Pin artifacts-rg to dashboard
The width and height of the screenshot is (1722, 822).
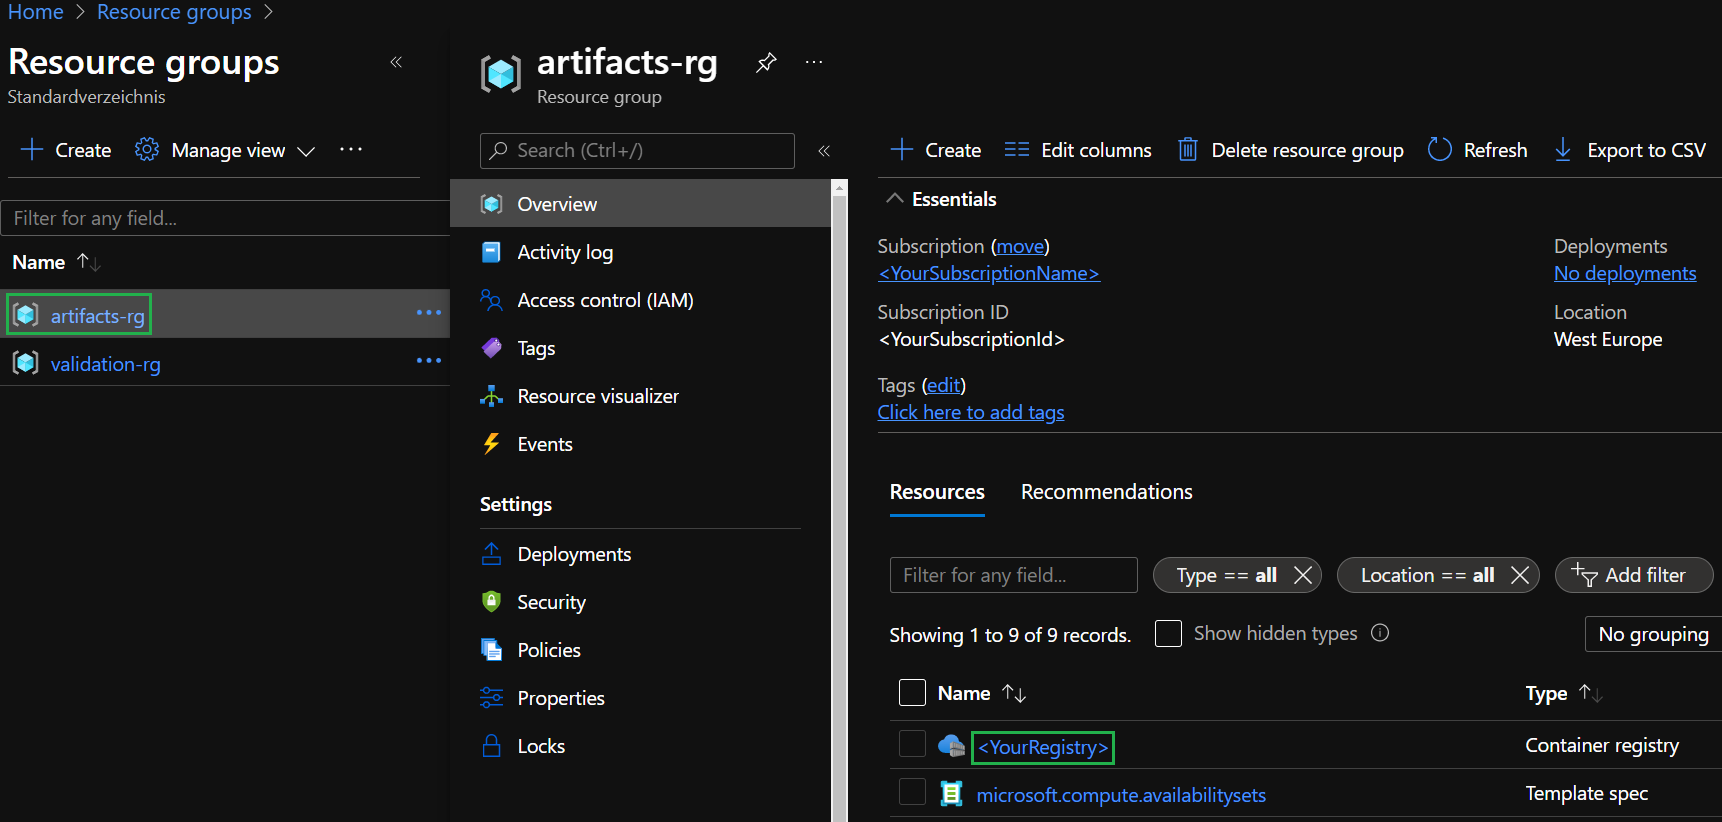[x=766, y=62]
